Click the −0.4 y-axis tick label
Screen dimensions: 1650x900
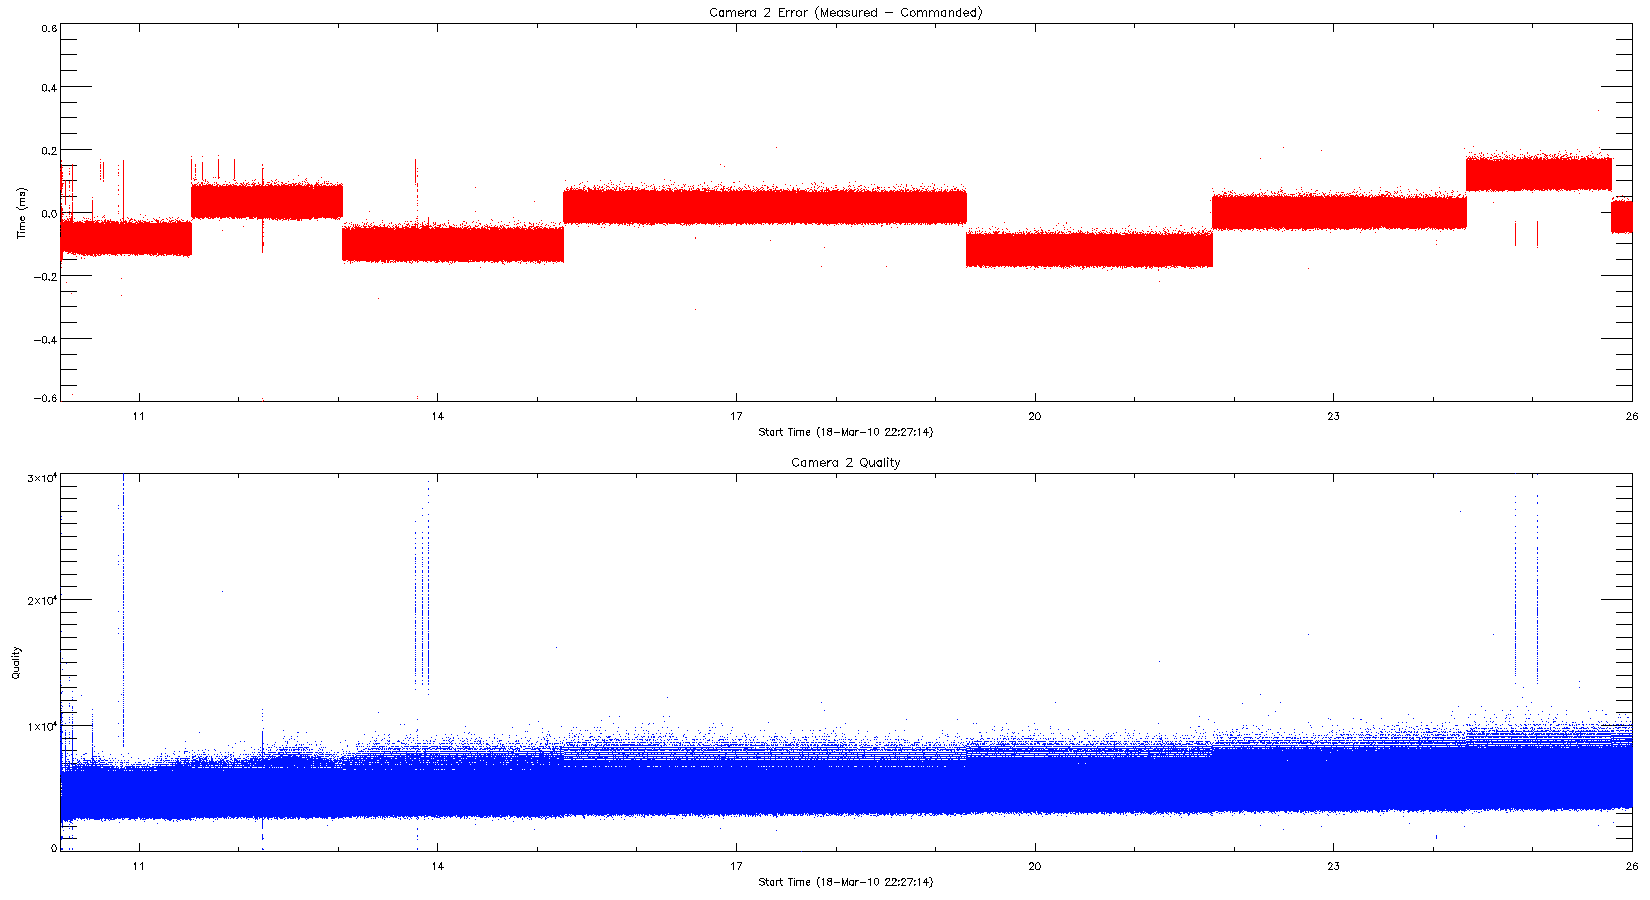coord(45,339)
